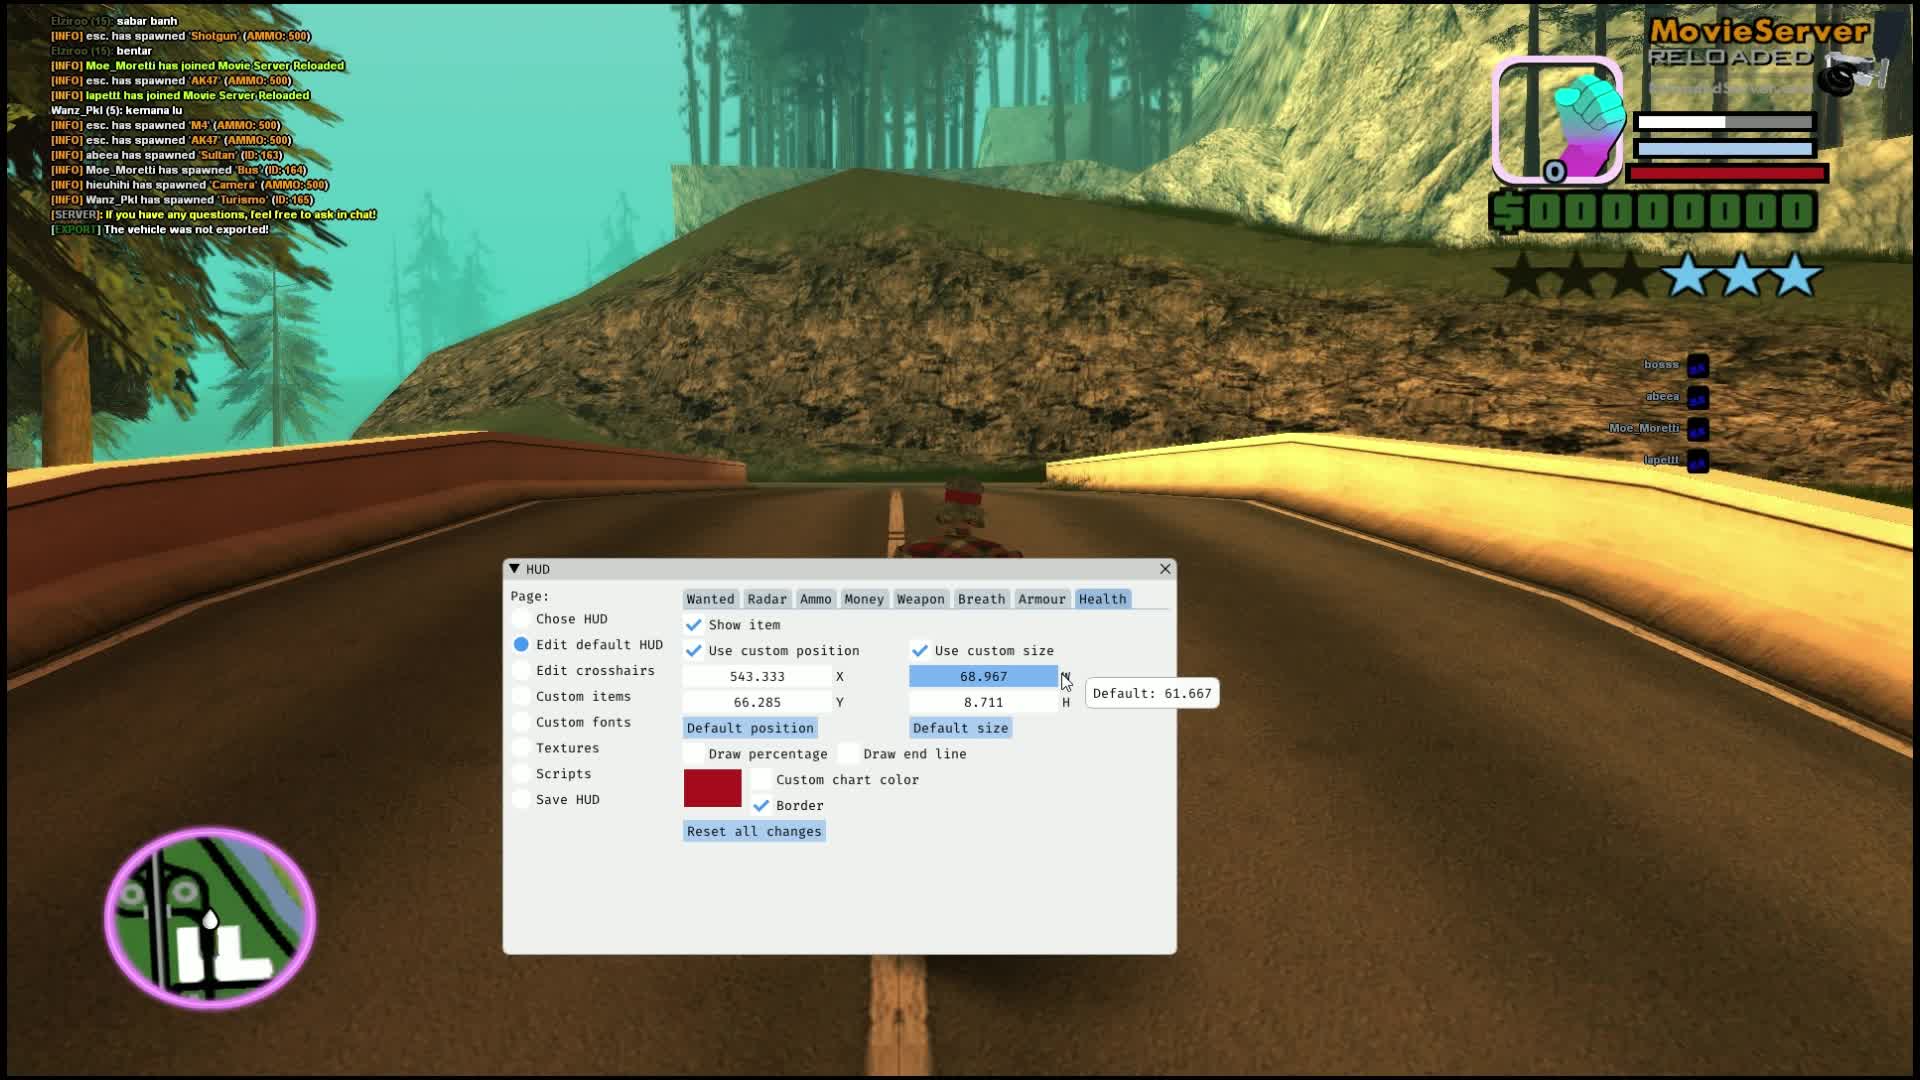Collapse the HUD window with the triangle arrow
Viewport: 1920px width, 1080px height.
pyautogui.click(x=514, y=569)
